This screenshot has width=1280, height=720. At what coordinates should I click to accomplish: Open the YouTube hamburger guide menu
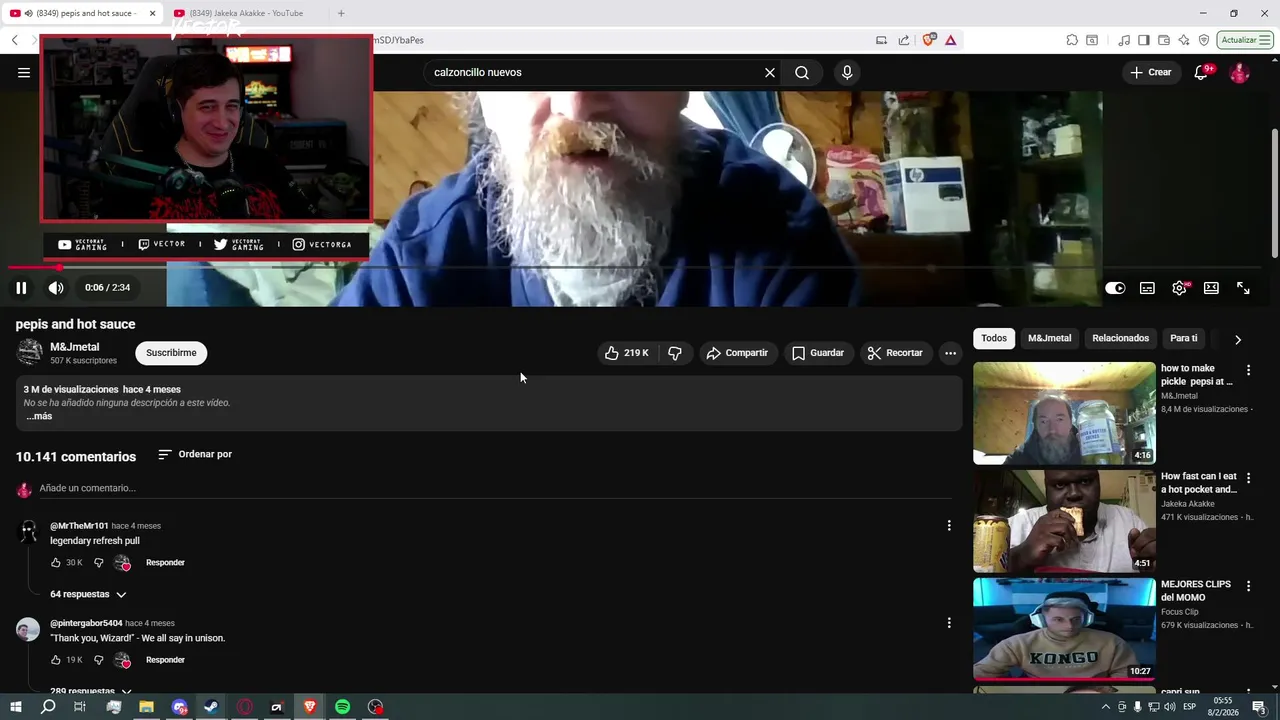pos(24,72)
